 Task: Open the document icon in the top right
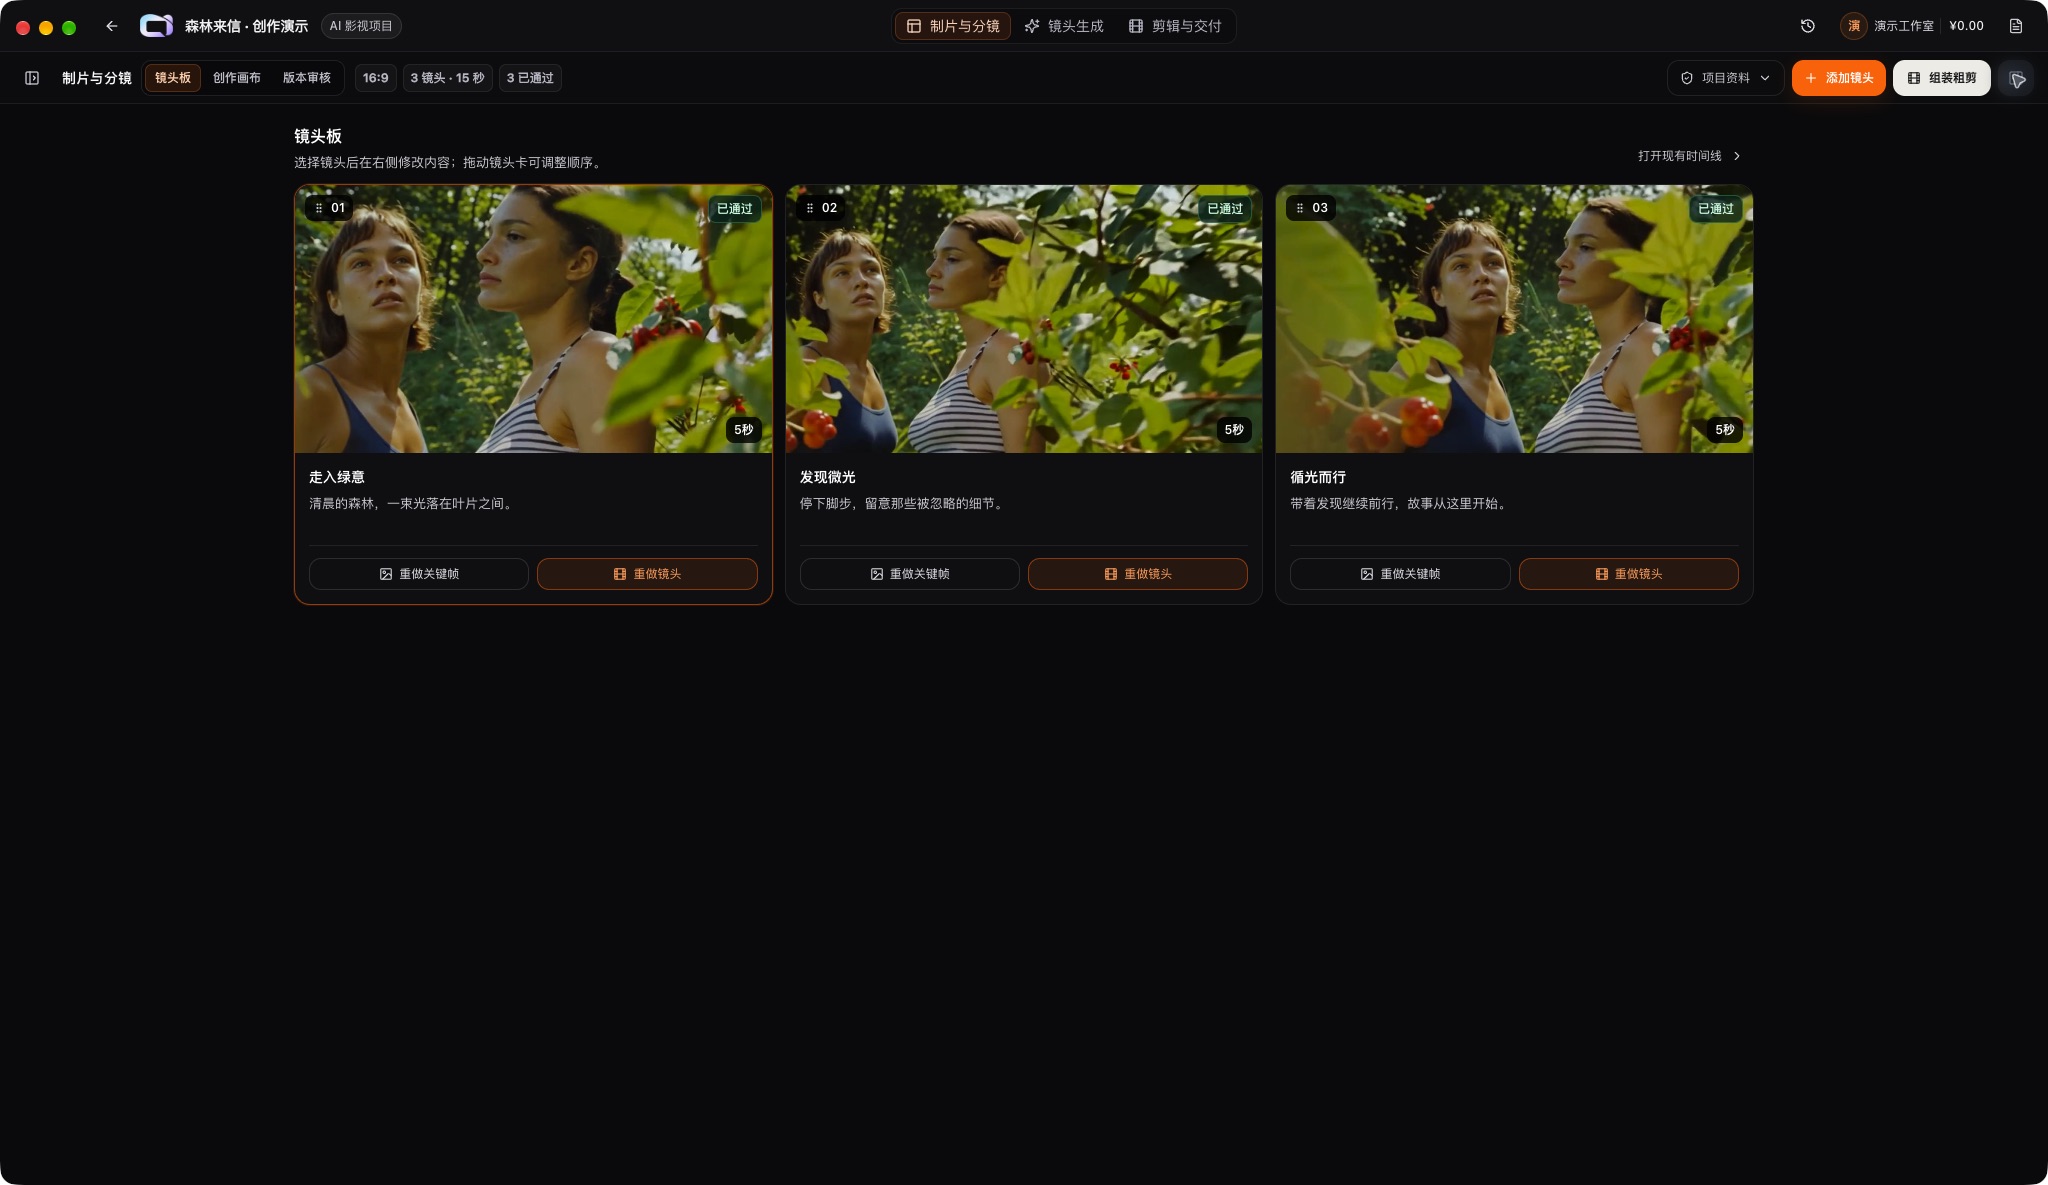tap(2016, 26)
